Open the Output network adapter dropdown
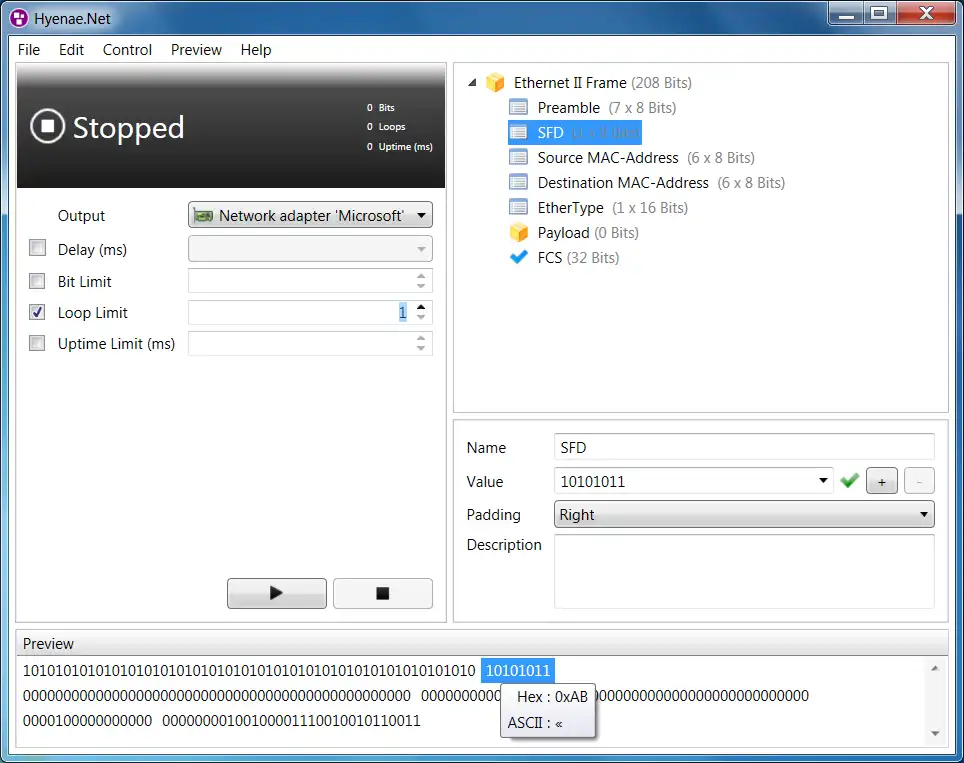Viewport: 964px width, 763px height. [310, 215]
